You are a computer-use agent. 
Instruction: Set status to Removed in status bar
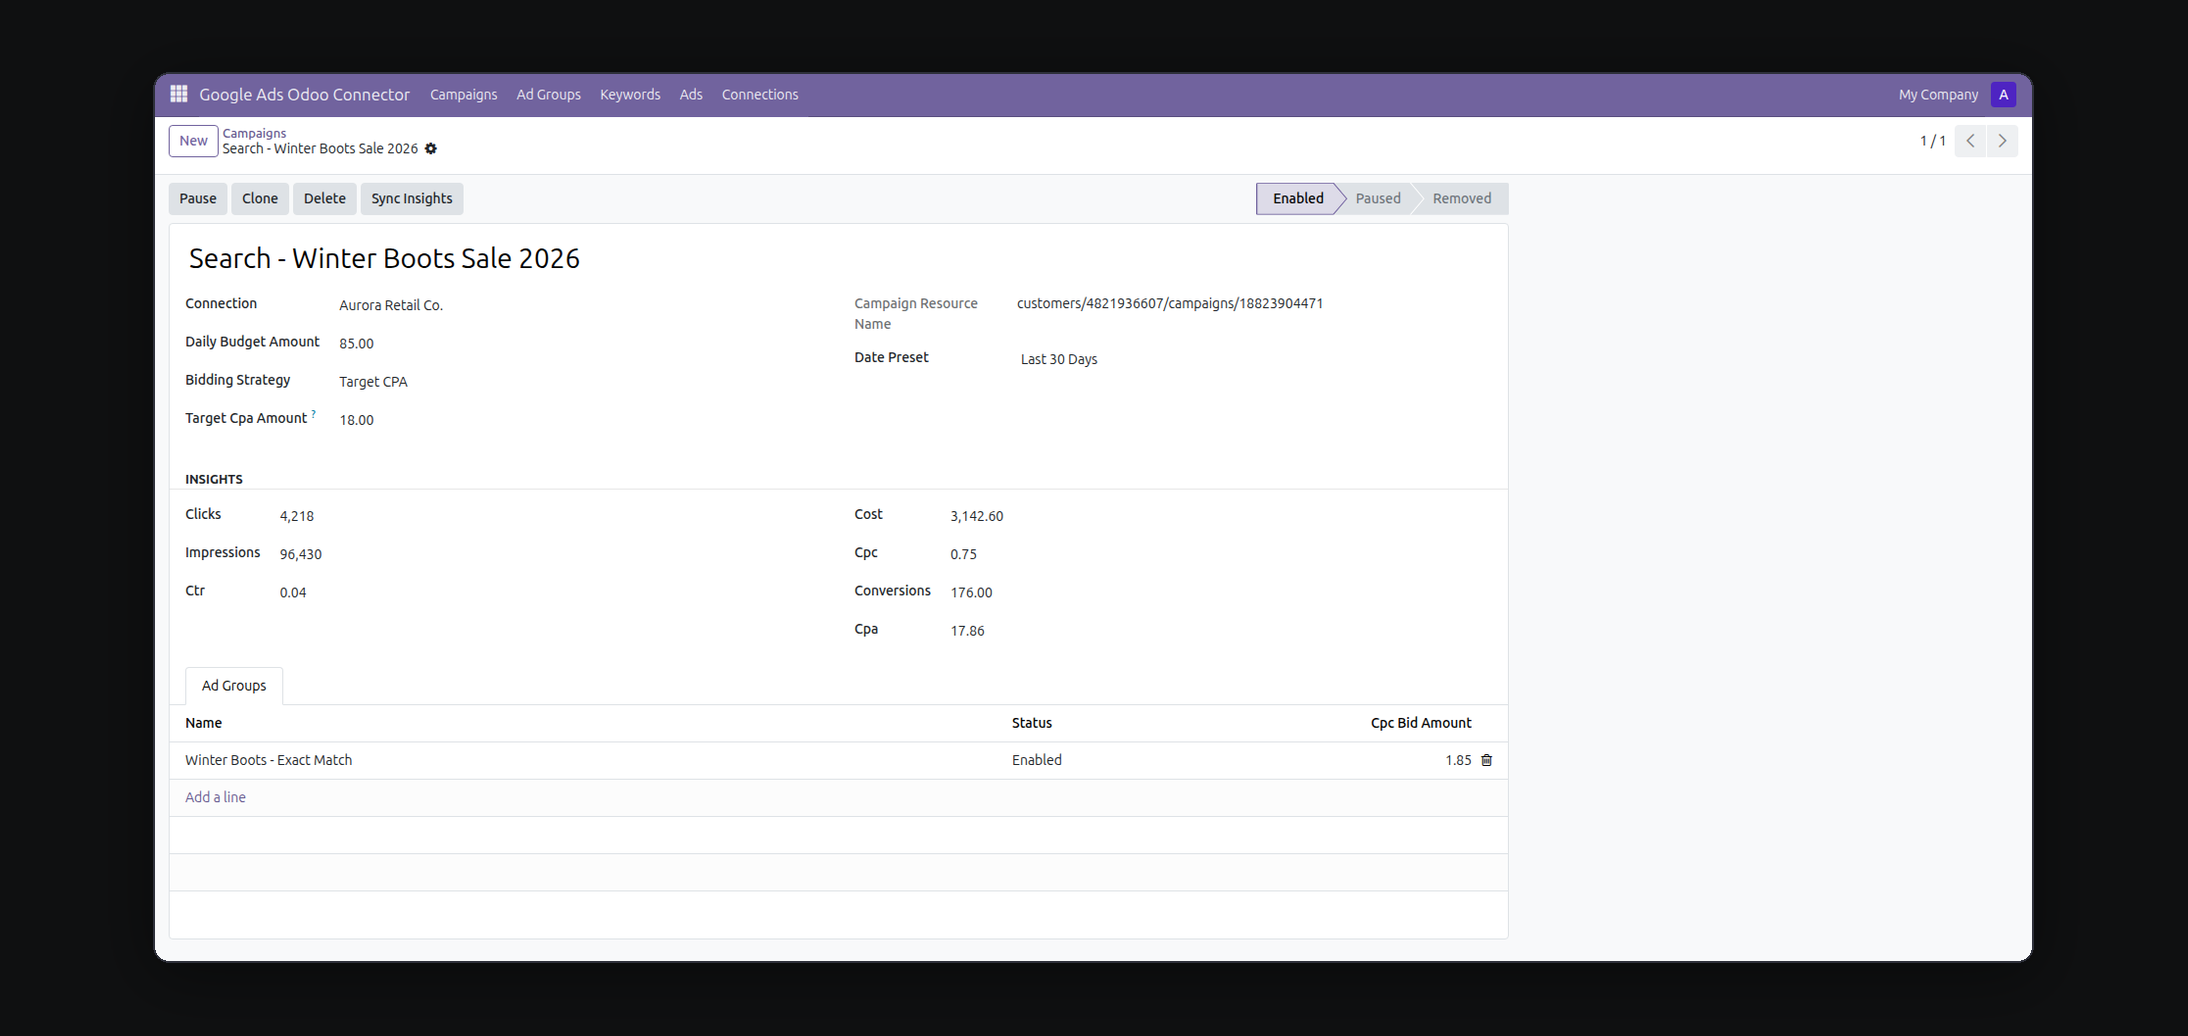coord(1461,198)
